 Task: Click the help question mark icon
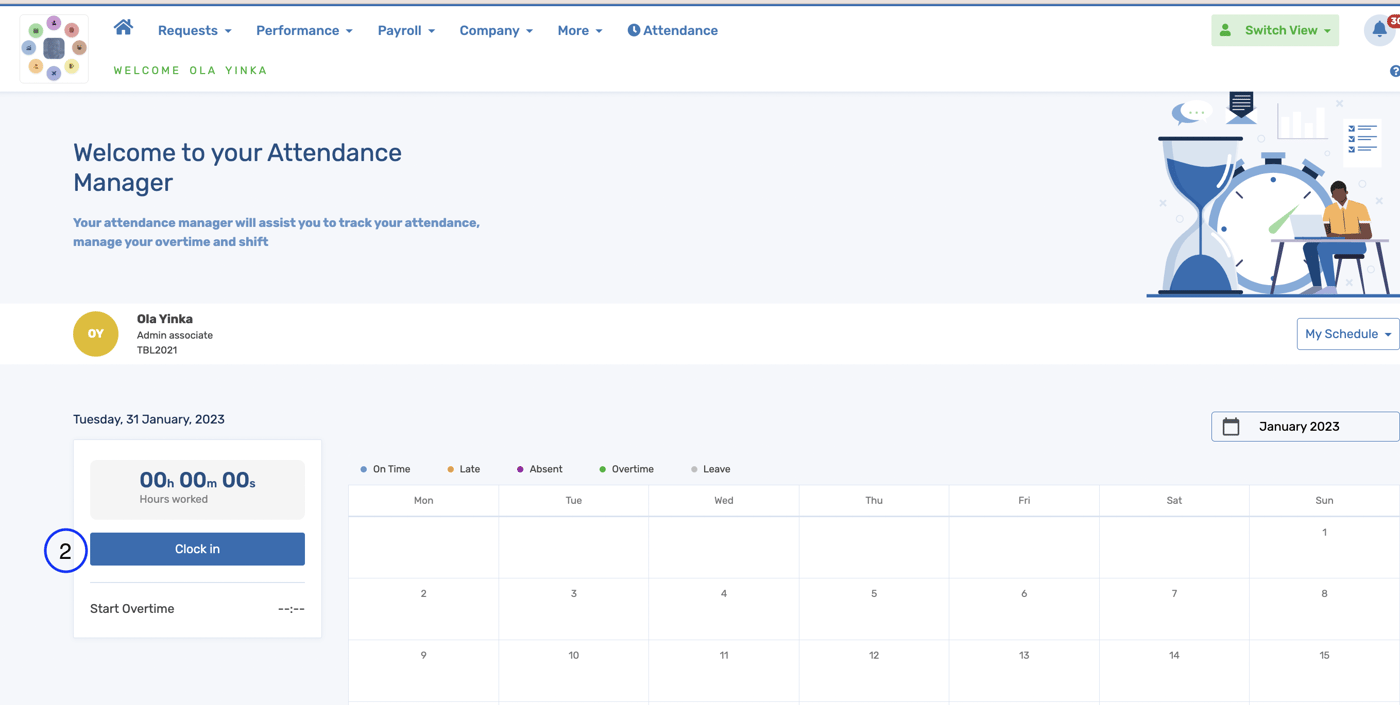tap(1394, 71)
